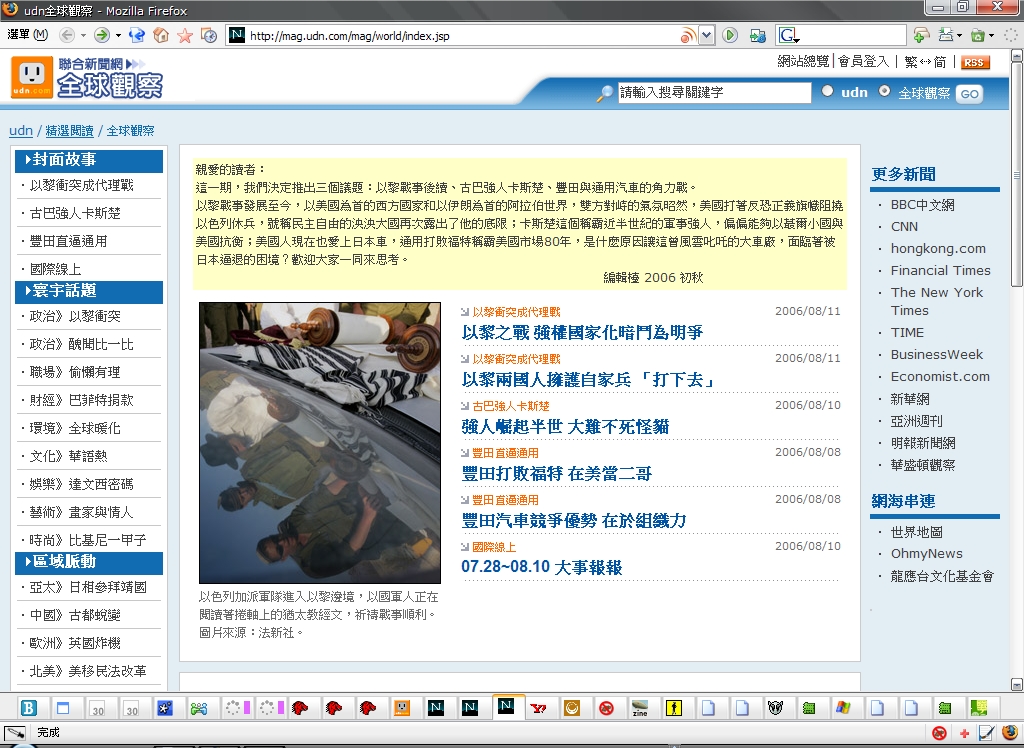
Task: Select the udn search radio button
Action: click(828, 91)
